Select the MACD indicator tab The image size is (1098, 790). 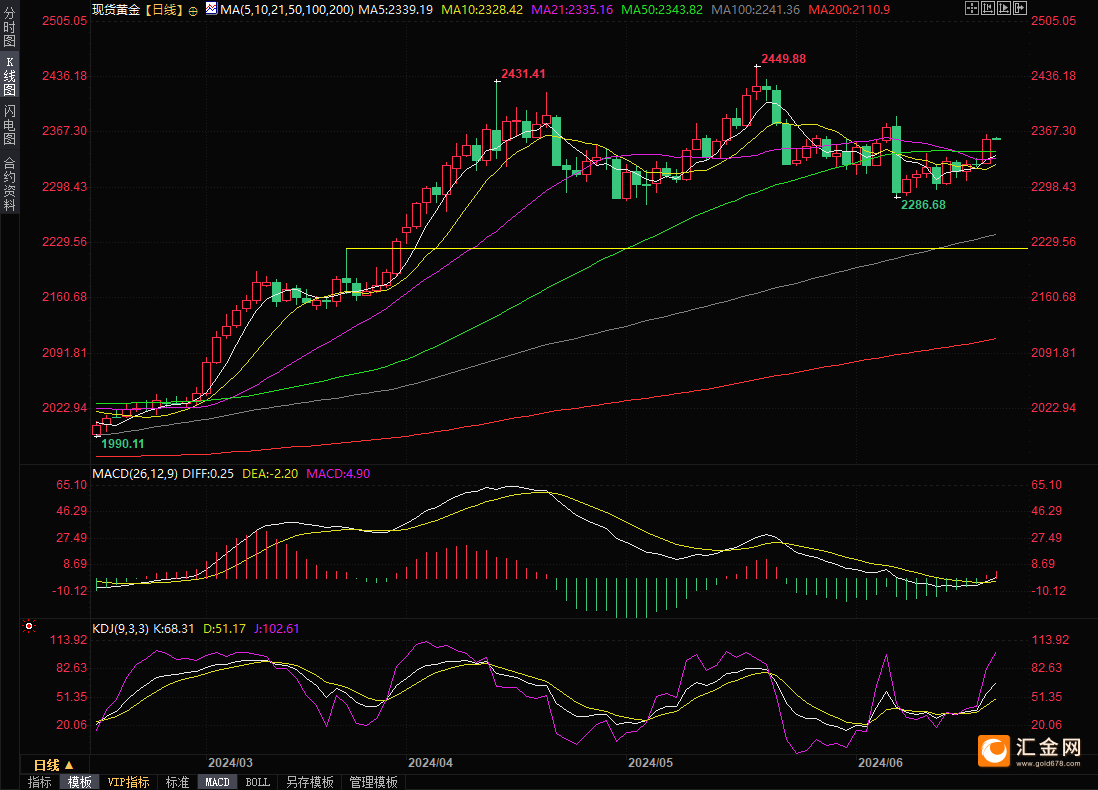point(217,782)
